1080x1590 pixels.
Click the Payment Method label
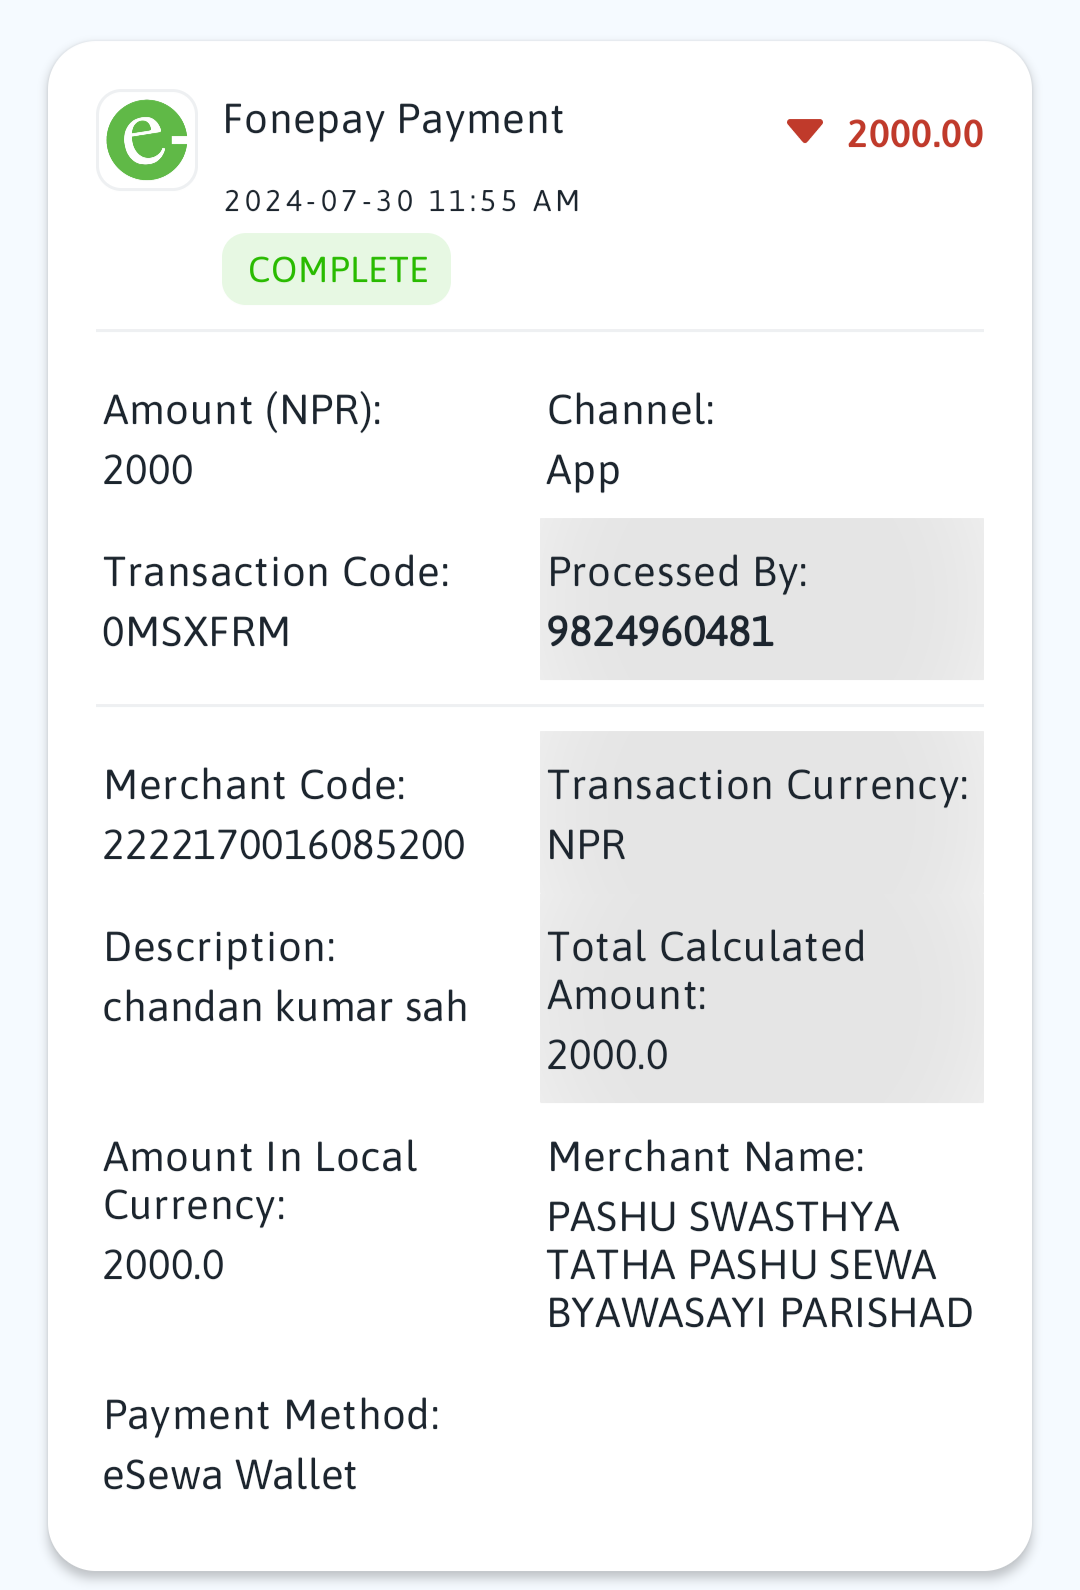(272, 1415)
